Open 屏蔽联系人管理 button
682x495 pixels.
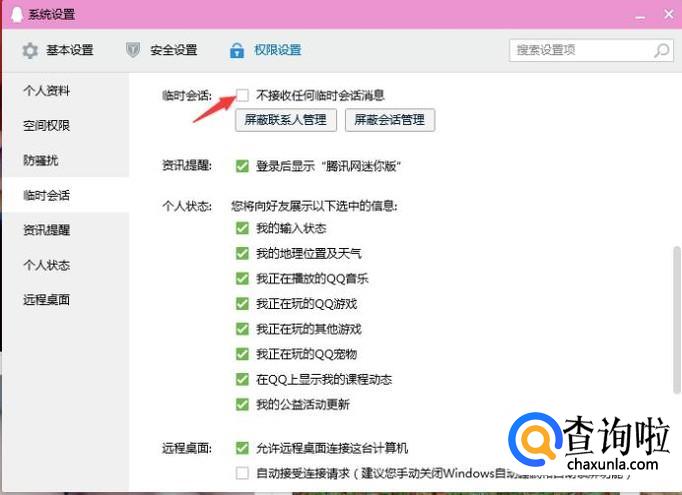[x=286, y=120]
